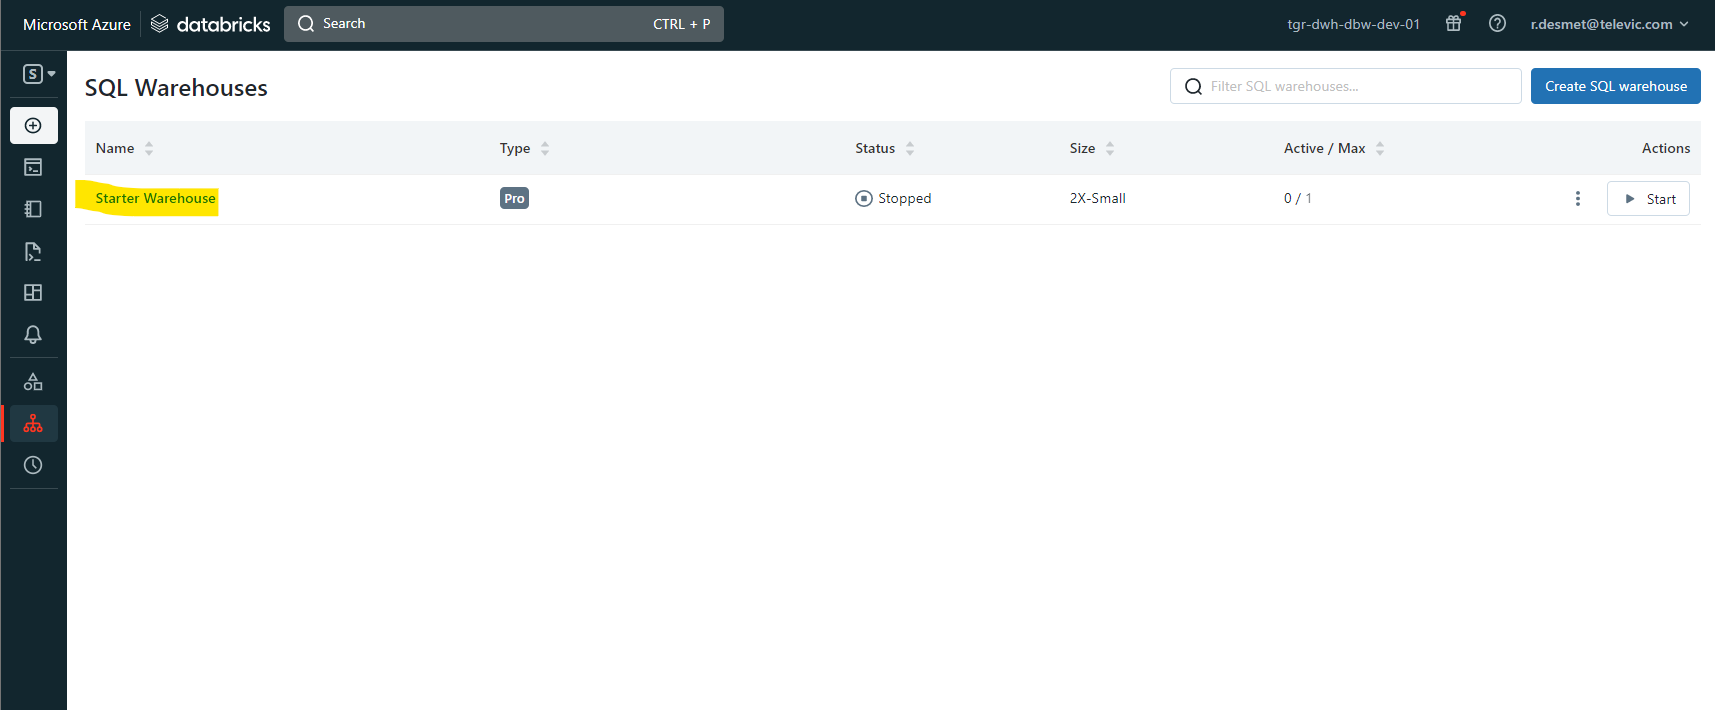Click the gift what's new icon

1454,23
